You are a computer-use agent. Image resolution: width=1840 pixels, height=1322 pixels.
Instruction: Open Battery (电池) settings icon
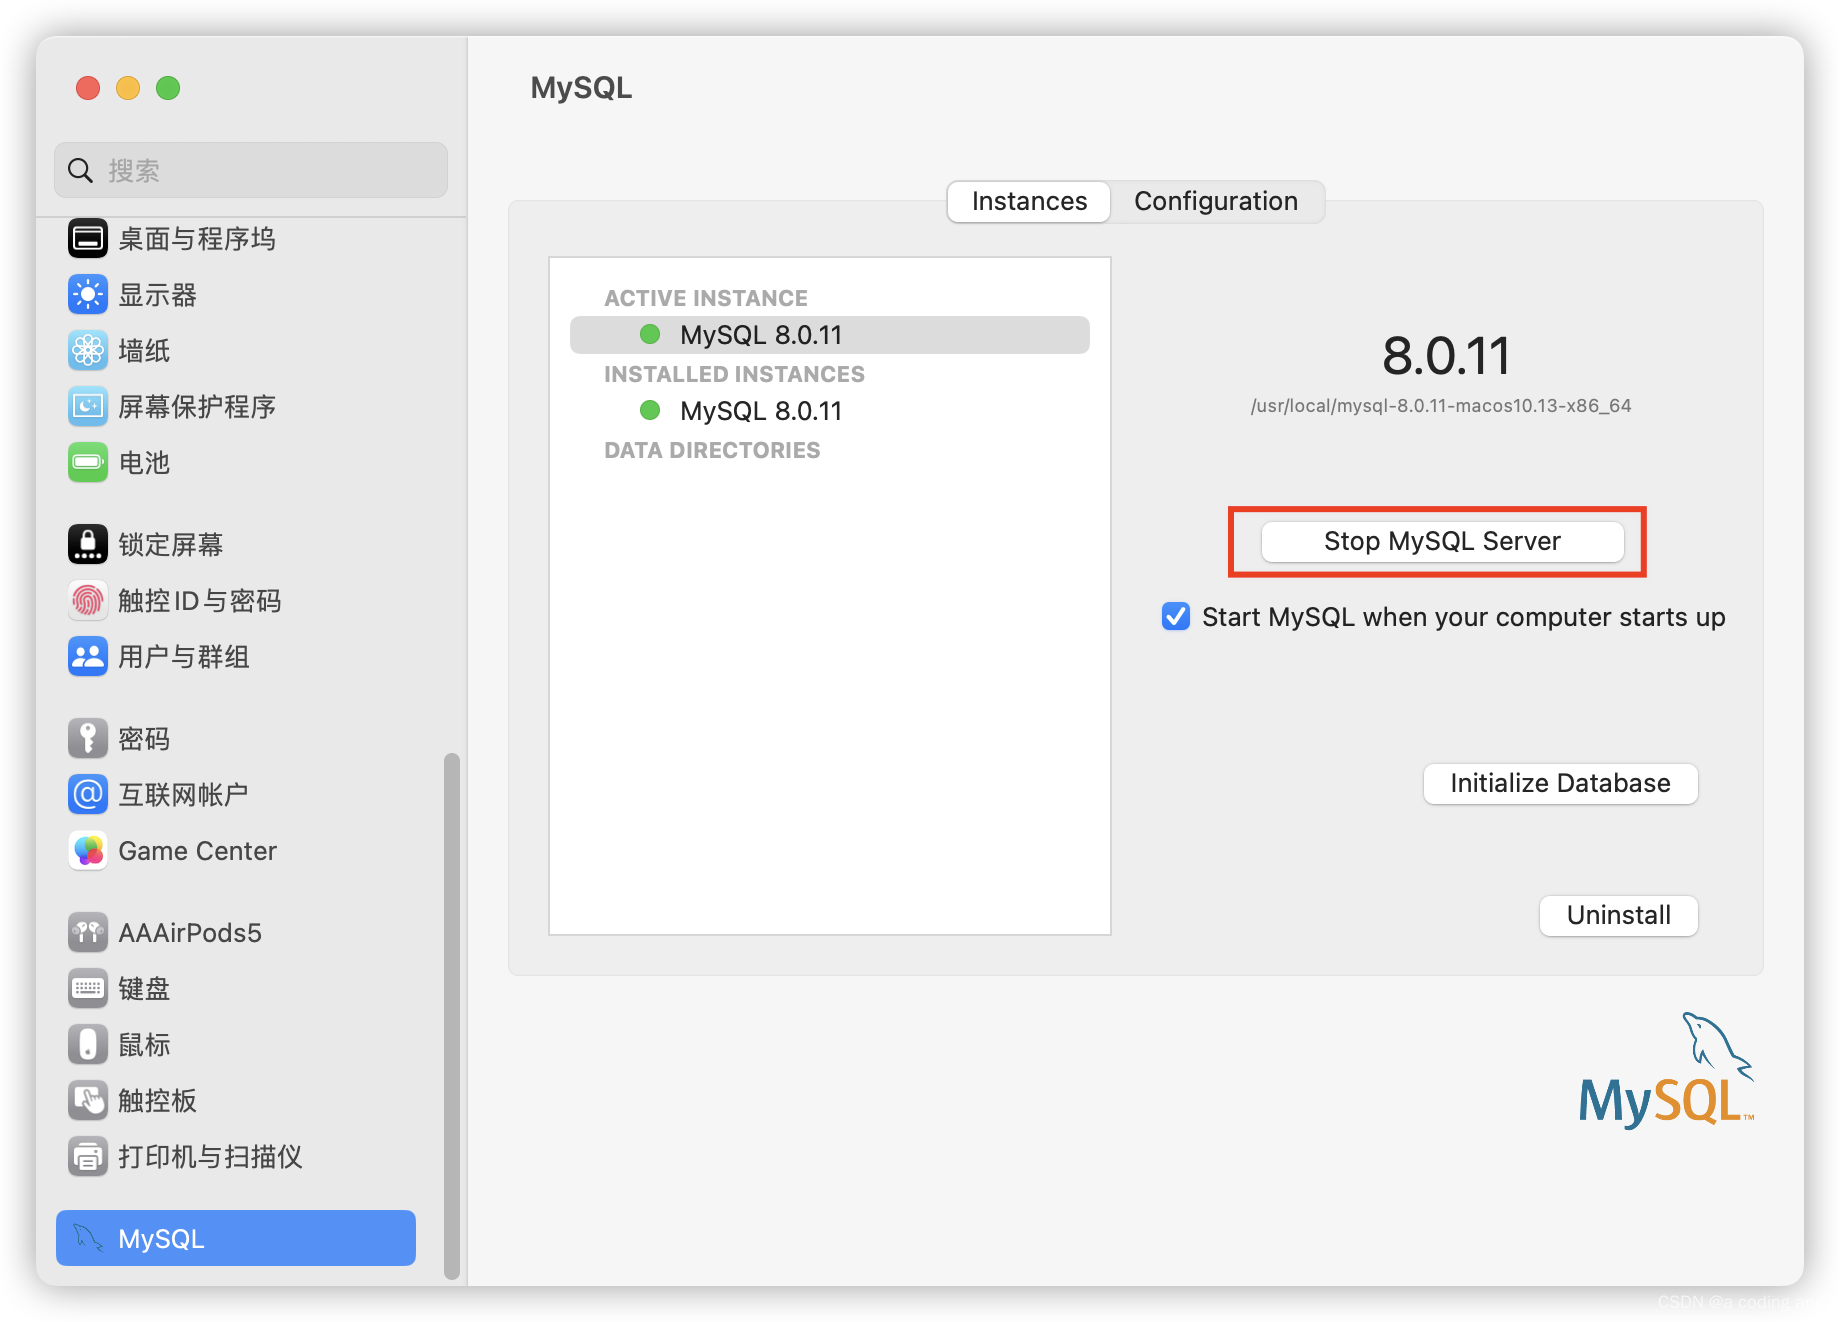click(x=88, y=463)
